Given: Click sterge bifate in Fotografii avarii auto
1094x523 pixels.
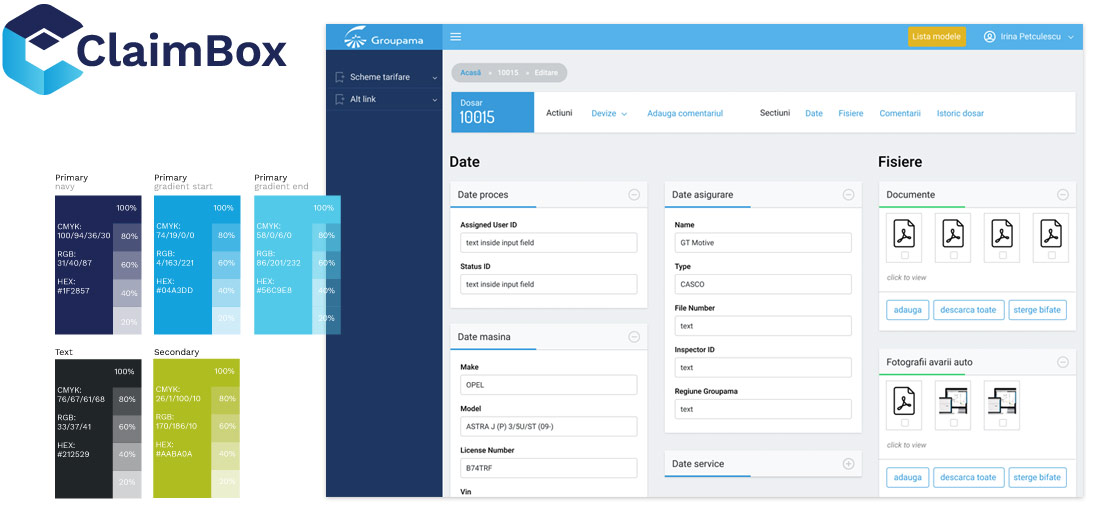Looking at the screenshot, I should point(1037,477).
